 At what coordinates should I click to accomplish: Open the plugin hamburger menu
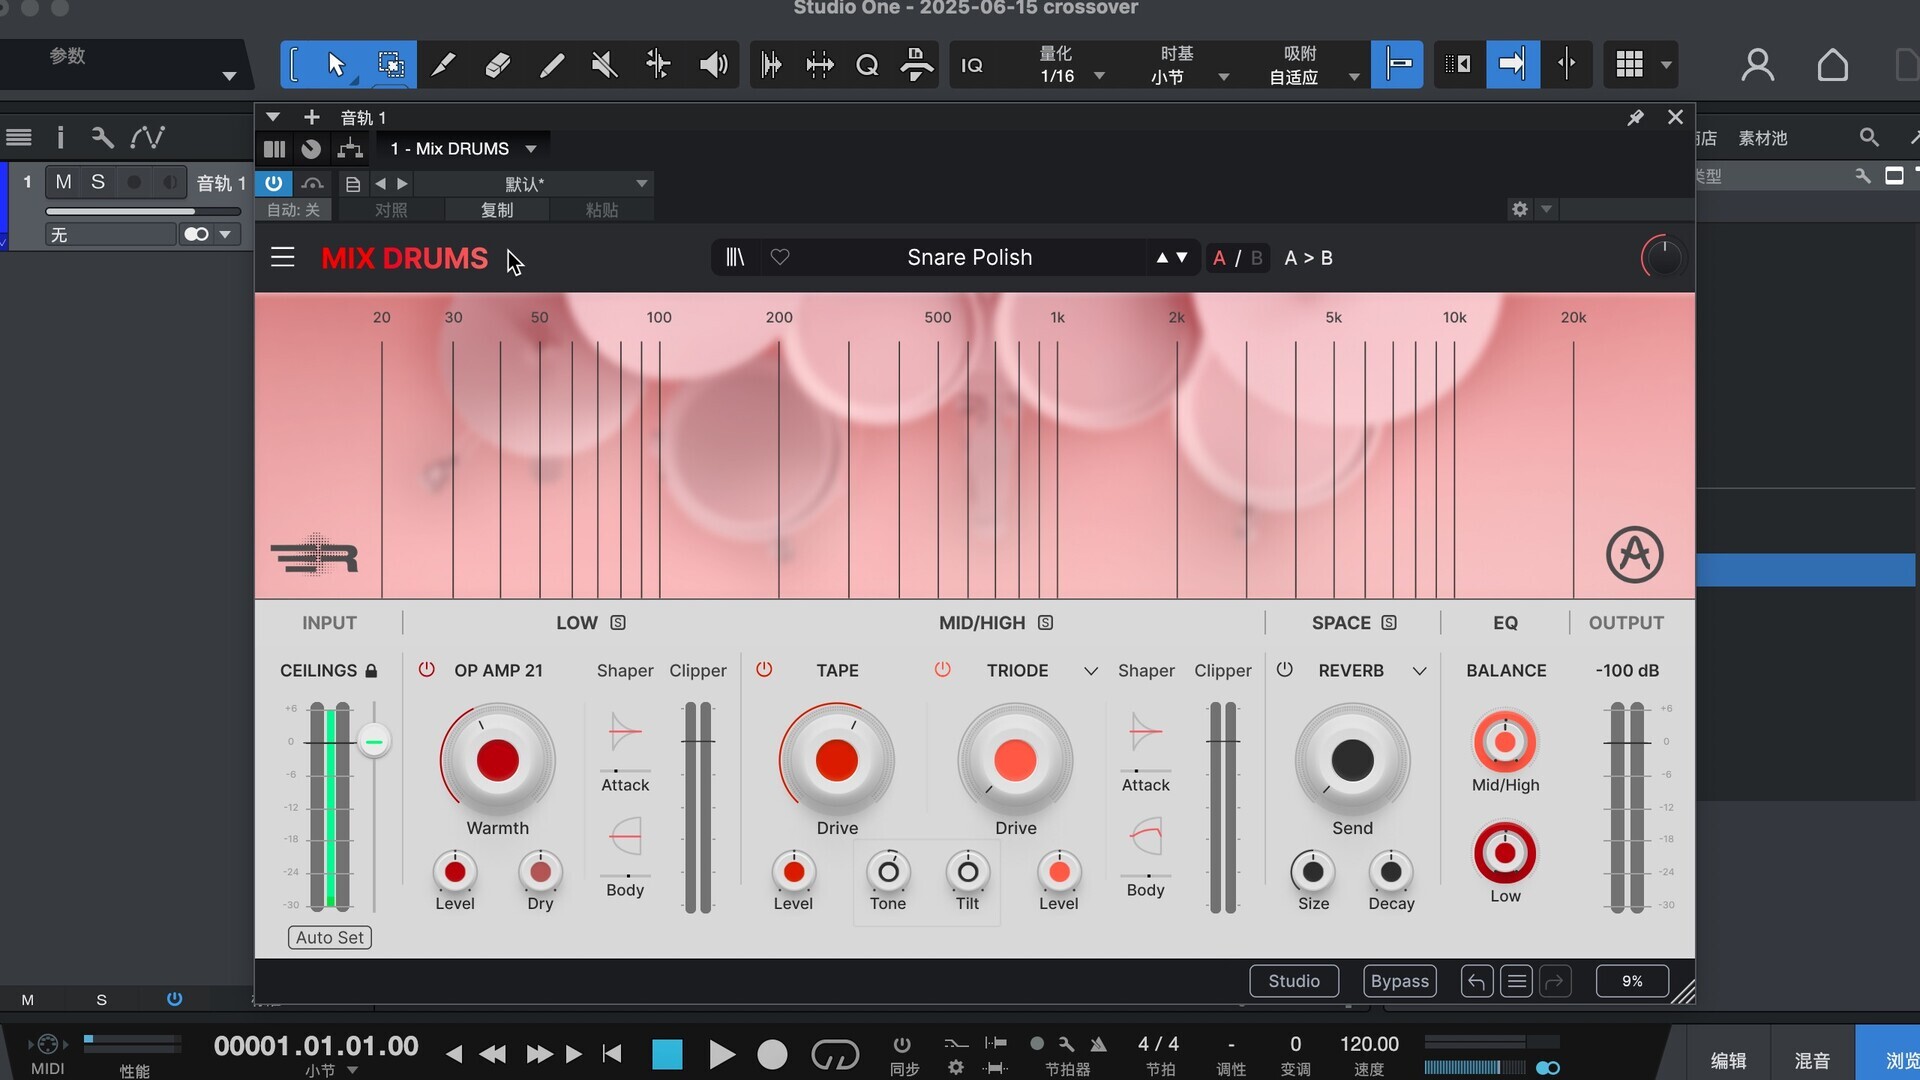pyautogui.click(x=283, y=257)
